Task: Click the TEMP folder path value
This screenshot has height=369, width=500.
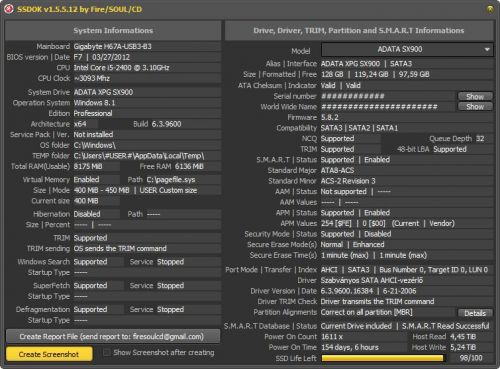Action: point(139,156)
